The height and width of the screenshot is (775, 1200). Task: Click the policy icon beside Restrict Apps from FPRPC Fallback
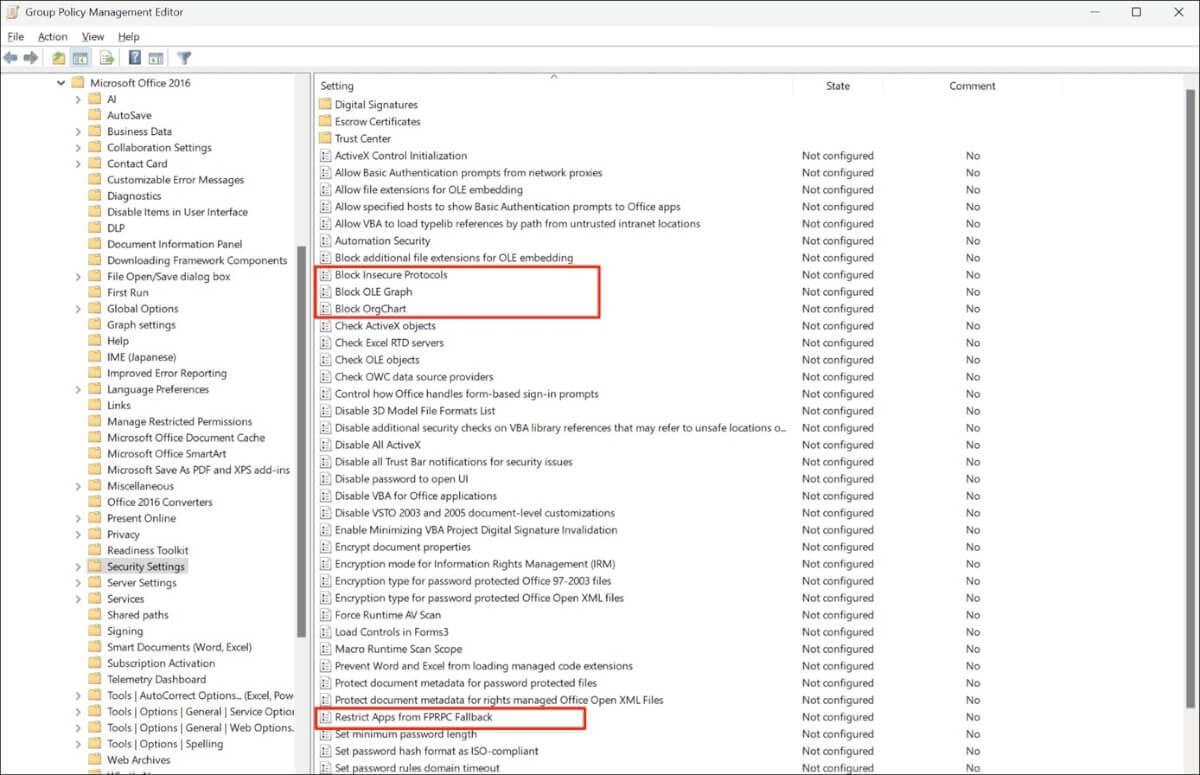[325, 716]
